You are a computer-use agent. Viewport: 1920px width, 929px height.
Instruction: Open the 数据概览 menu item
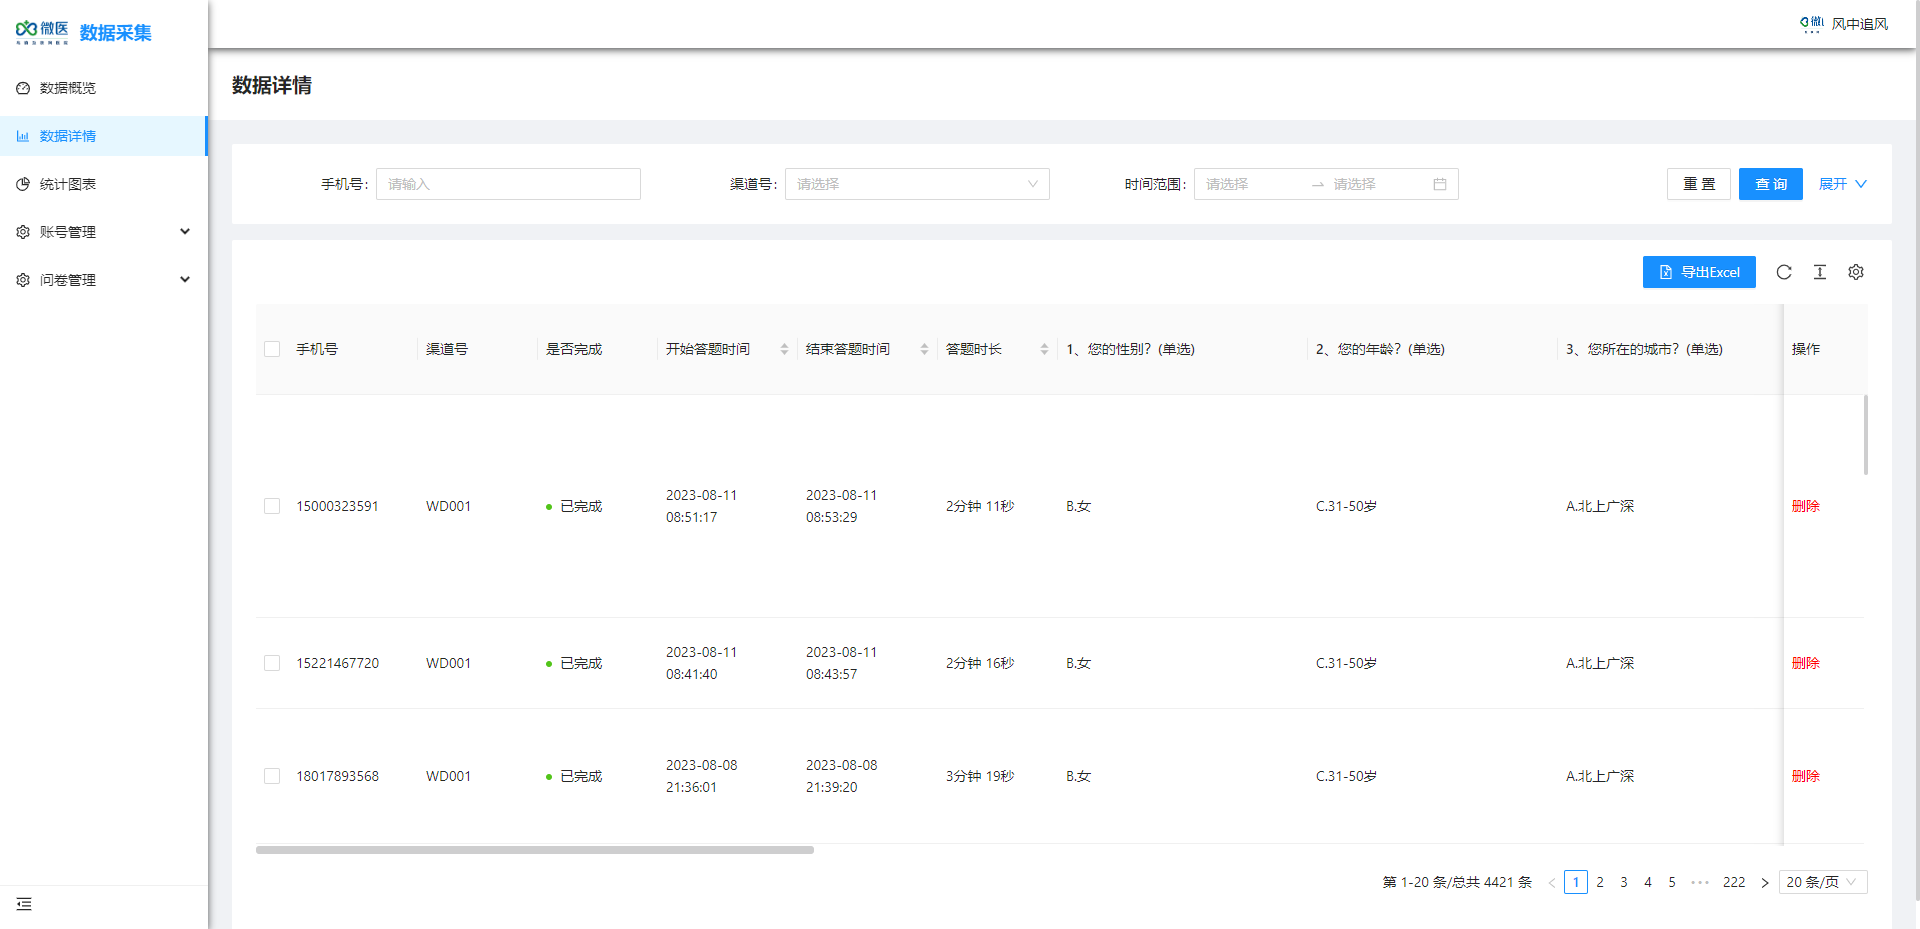pyautogui.click(x=104, y=88)
